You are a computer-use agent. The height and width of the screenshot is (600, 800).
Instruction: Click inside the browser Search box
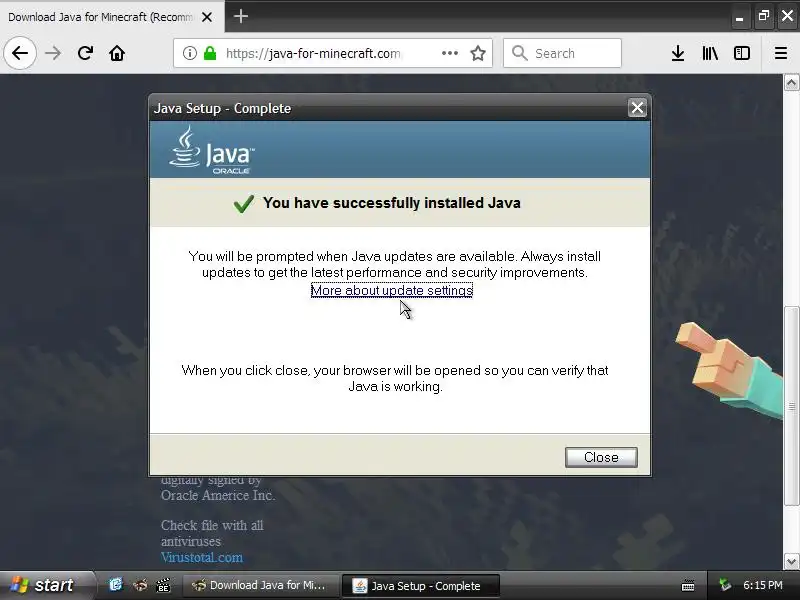pyautogui.click(x=562, y=53)
